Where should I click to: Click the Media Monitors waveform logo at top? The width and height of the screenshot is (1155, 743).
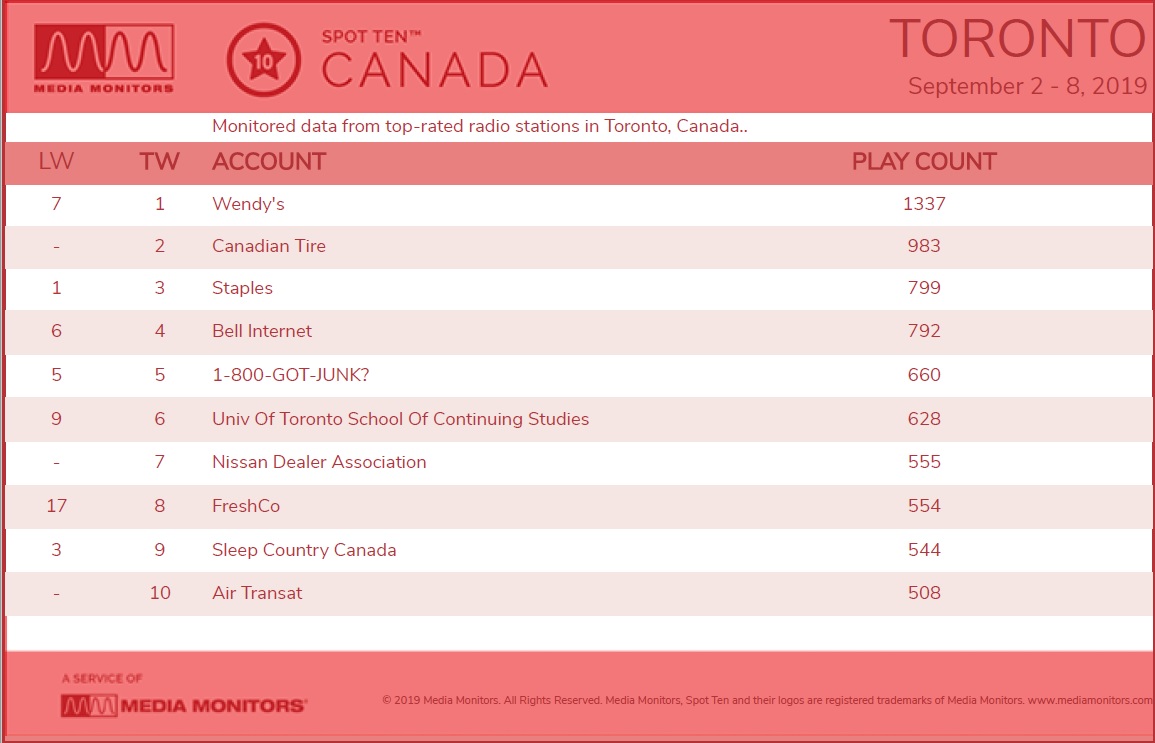click(x=104, y=58)
